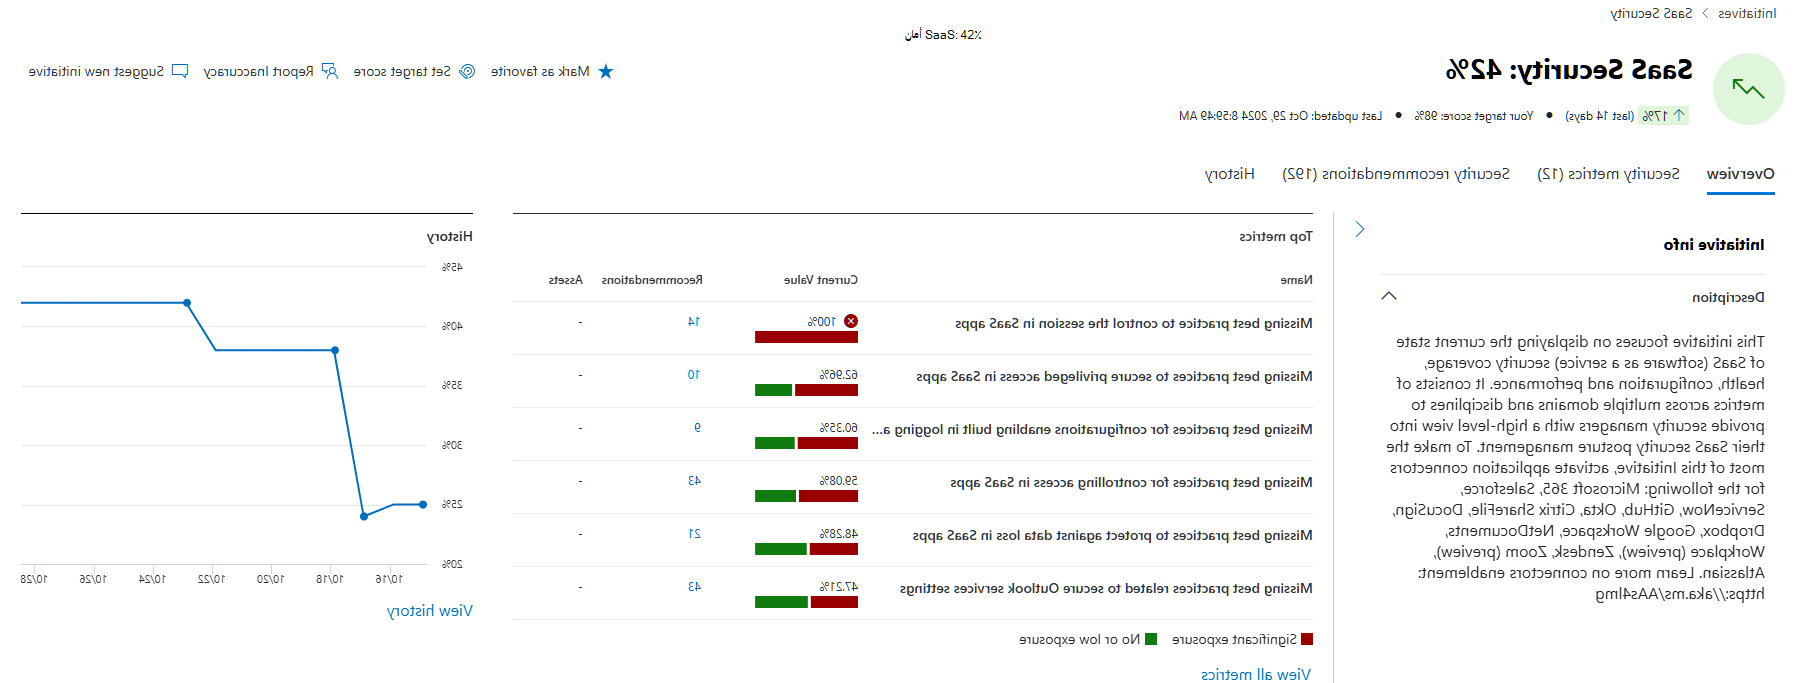Screen dimensions: 1810x683
Task: Click the red error icon beside 100%
Action: coord(851,321)
